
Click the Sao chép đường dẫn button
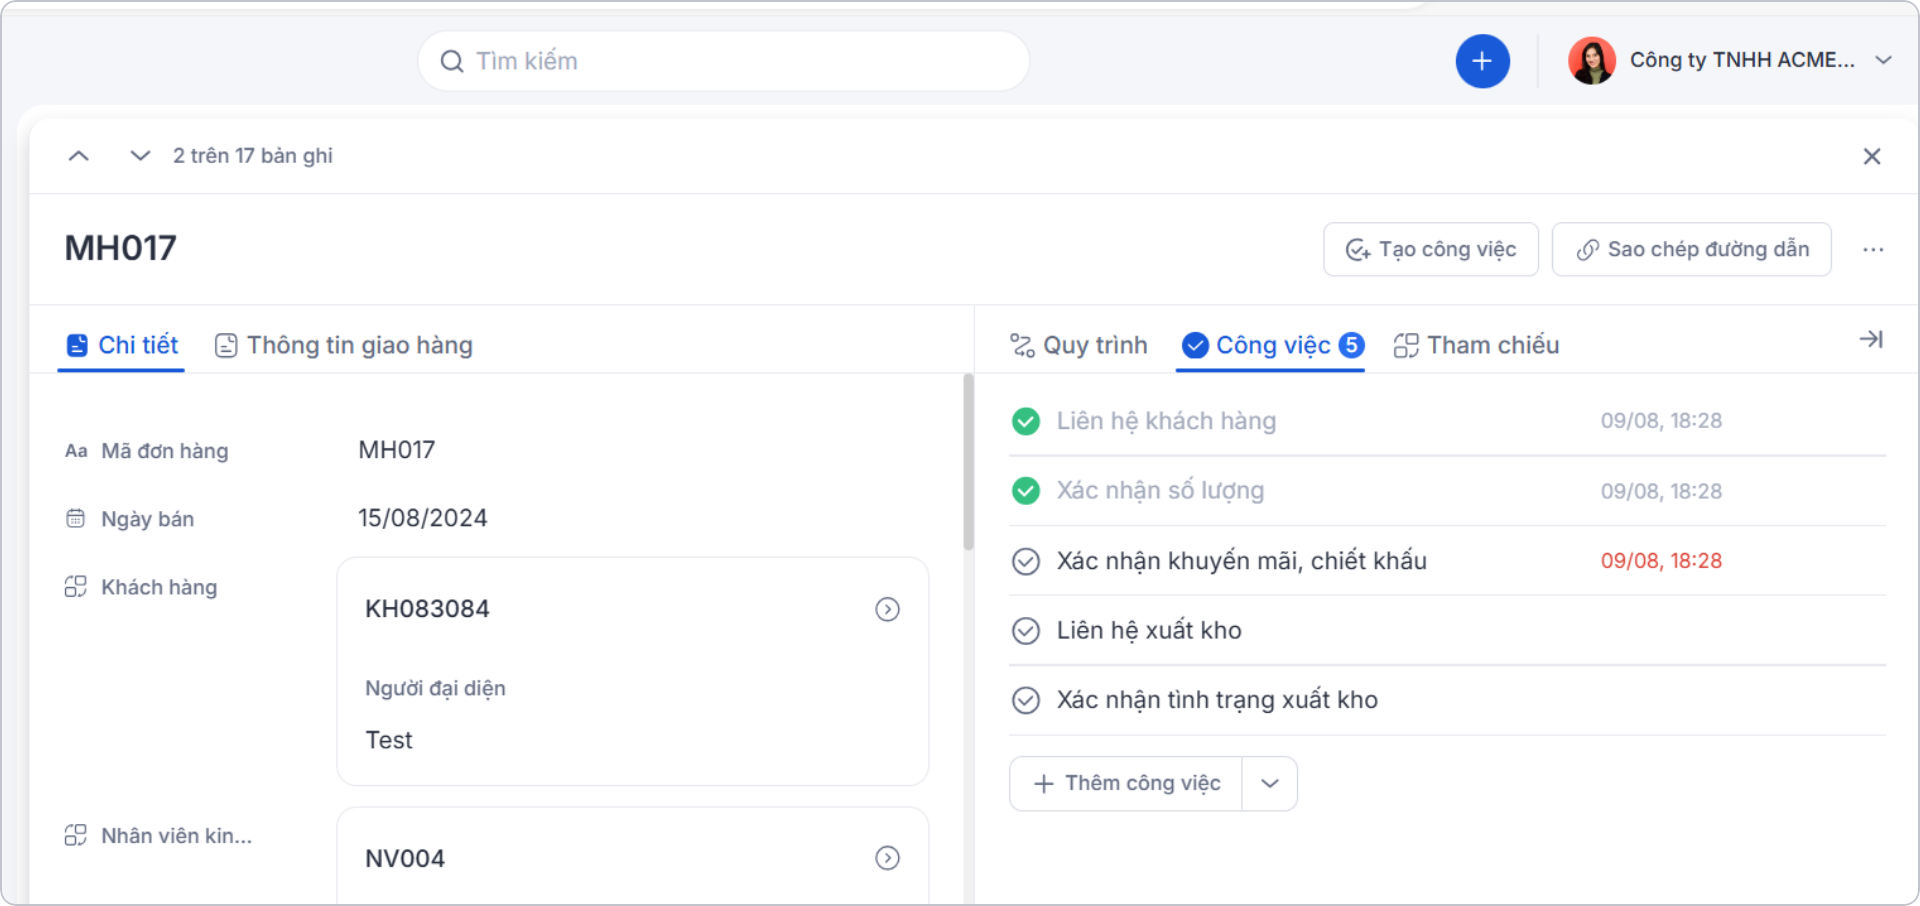pos(1692,249)
